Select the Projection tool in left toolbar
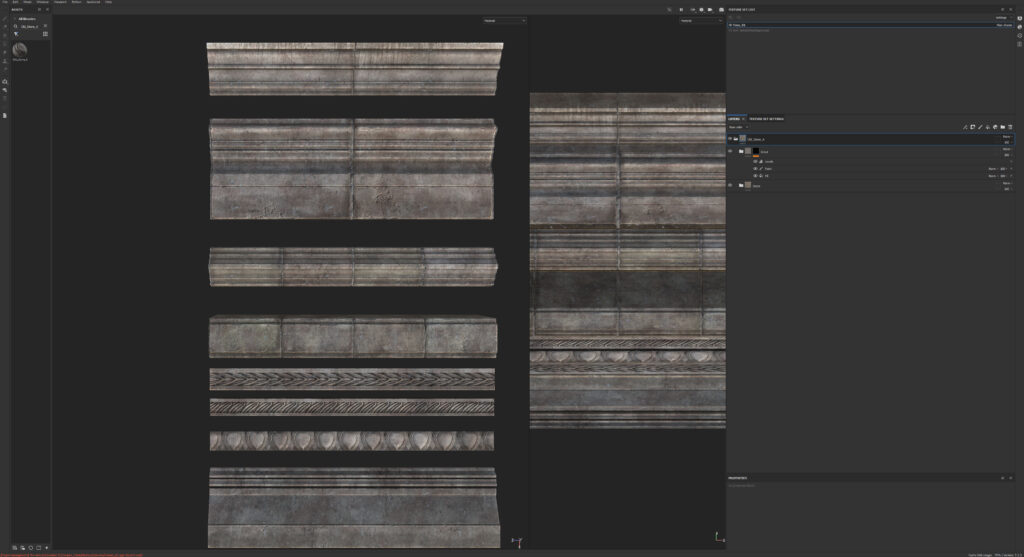1024x557 pixels. 5,35
